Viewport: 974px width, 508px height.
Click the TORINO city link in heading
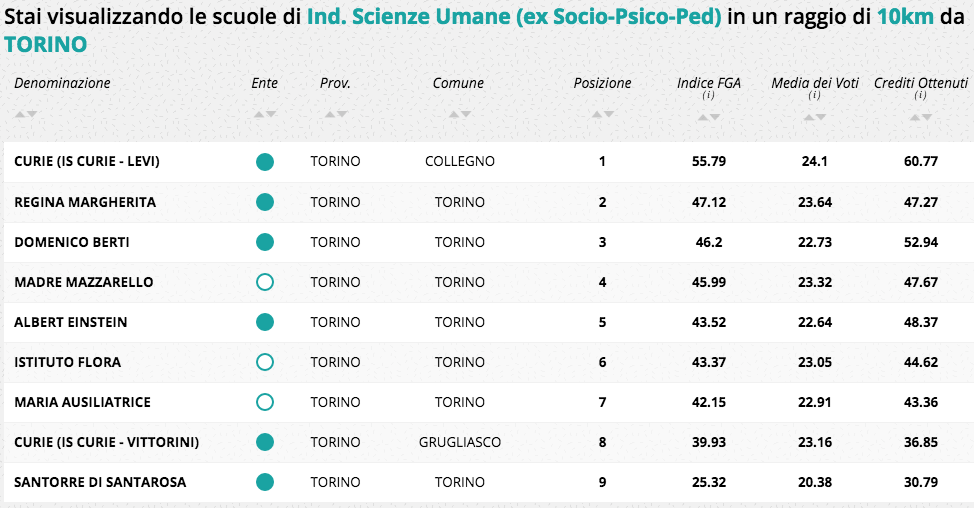tap(45, 44)
